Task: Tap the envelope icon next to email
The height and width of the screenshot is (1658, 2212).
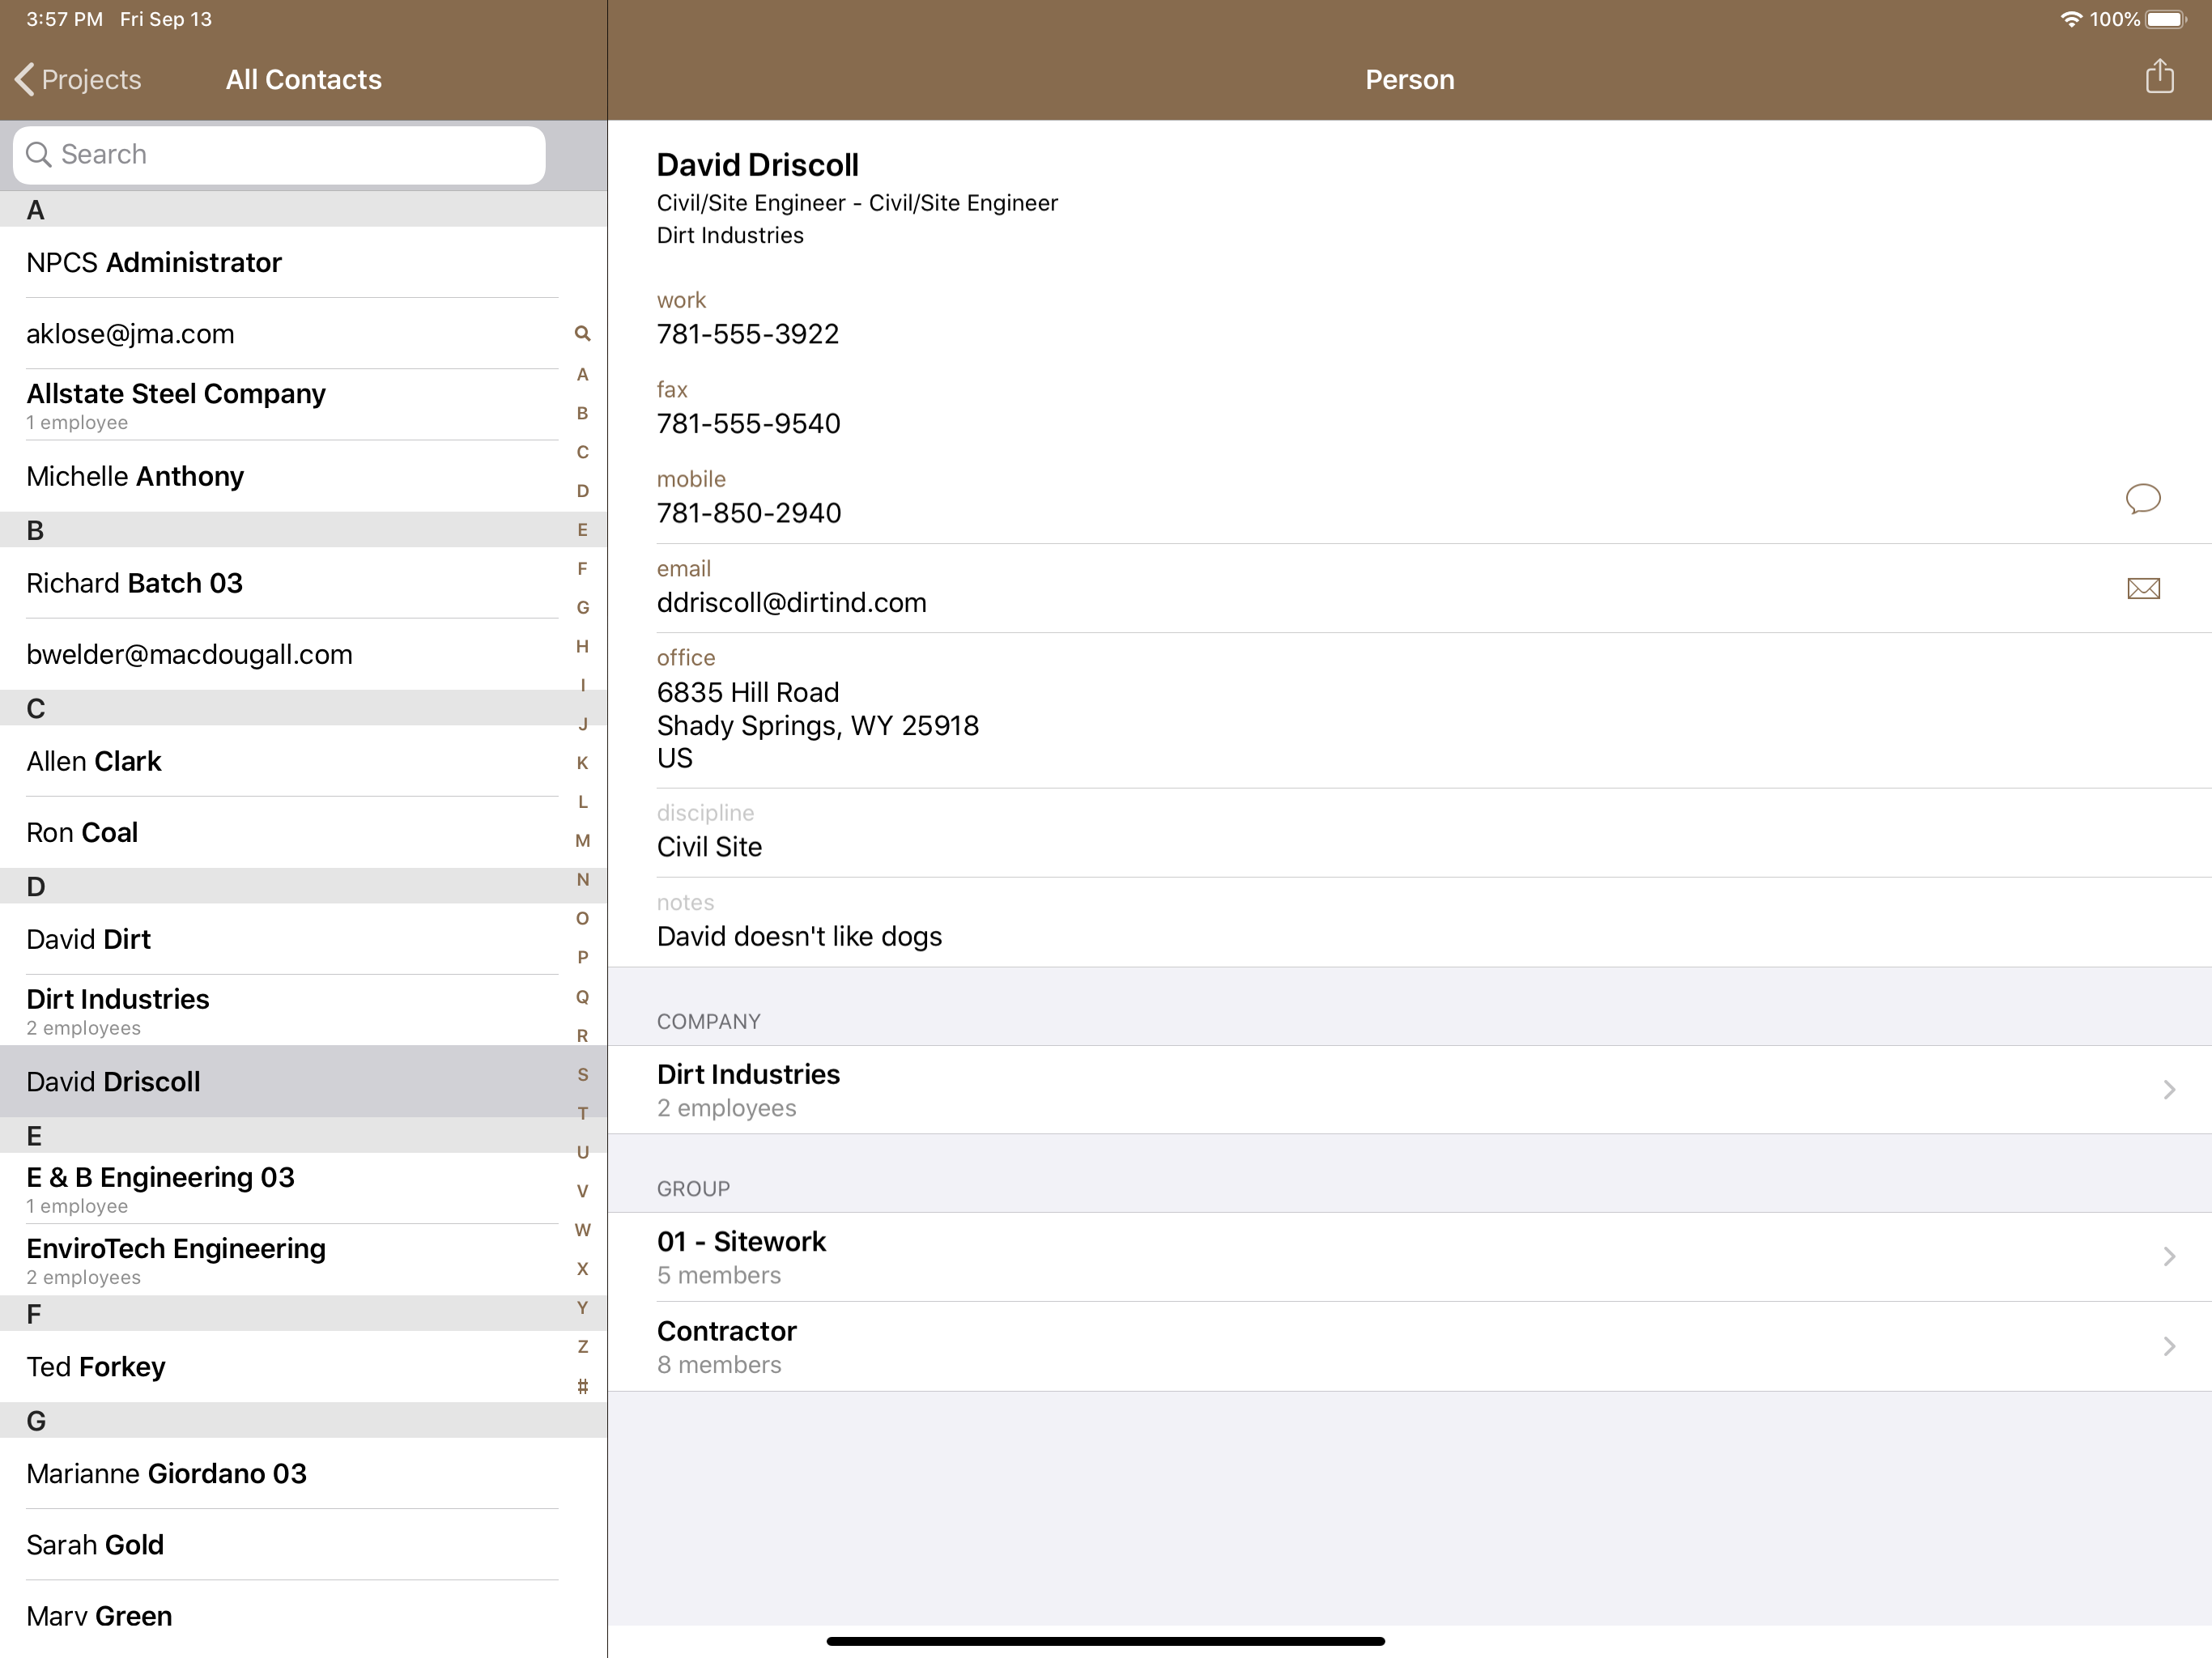Action: pyautogui.click(x=2142, y=588)
